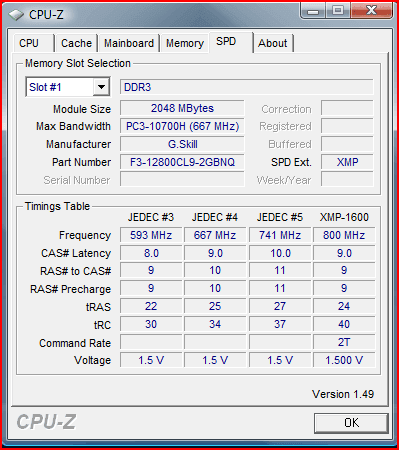This screenshot has width=399, height=450.
Task: Select the Mainboard tab
Action: (129, 43)
